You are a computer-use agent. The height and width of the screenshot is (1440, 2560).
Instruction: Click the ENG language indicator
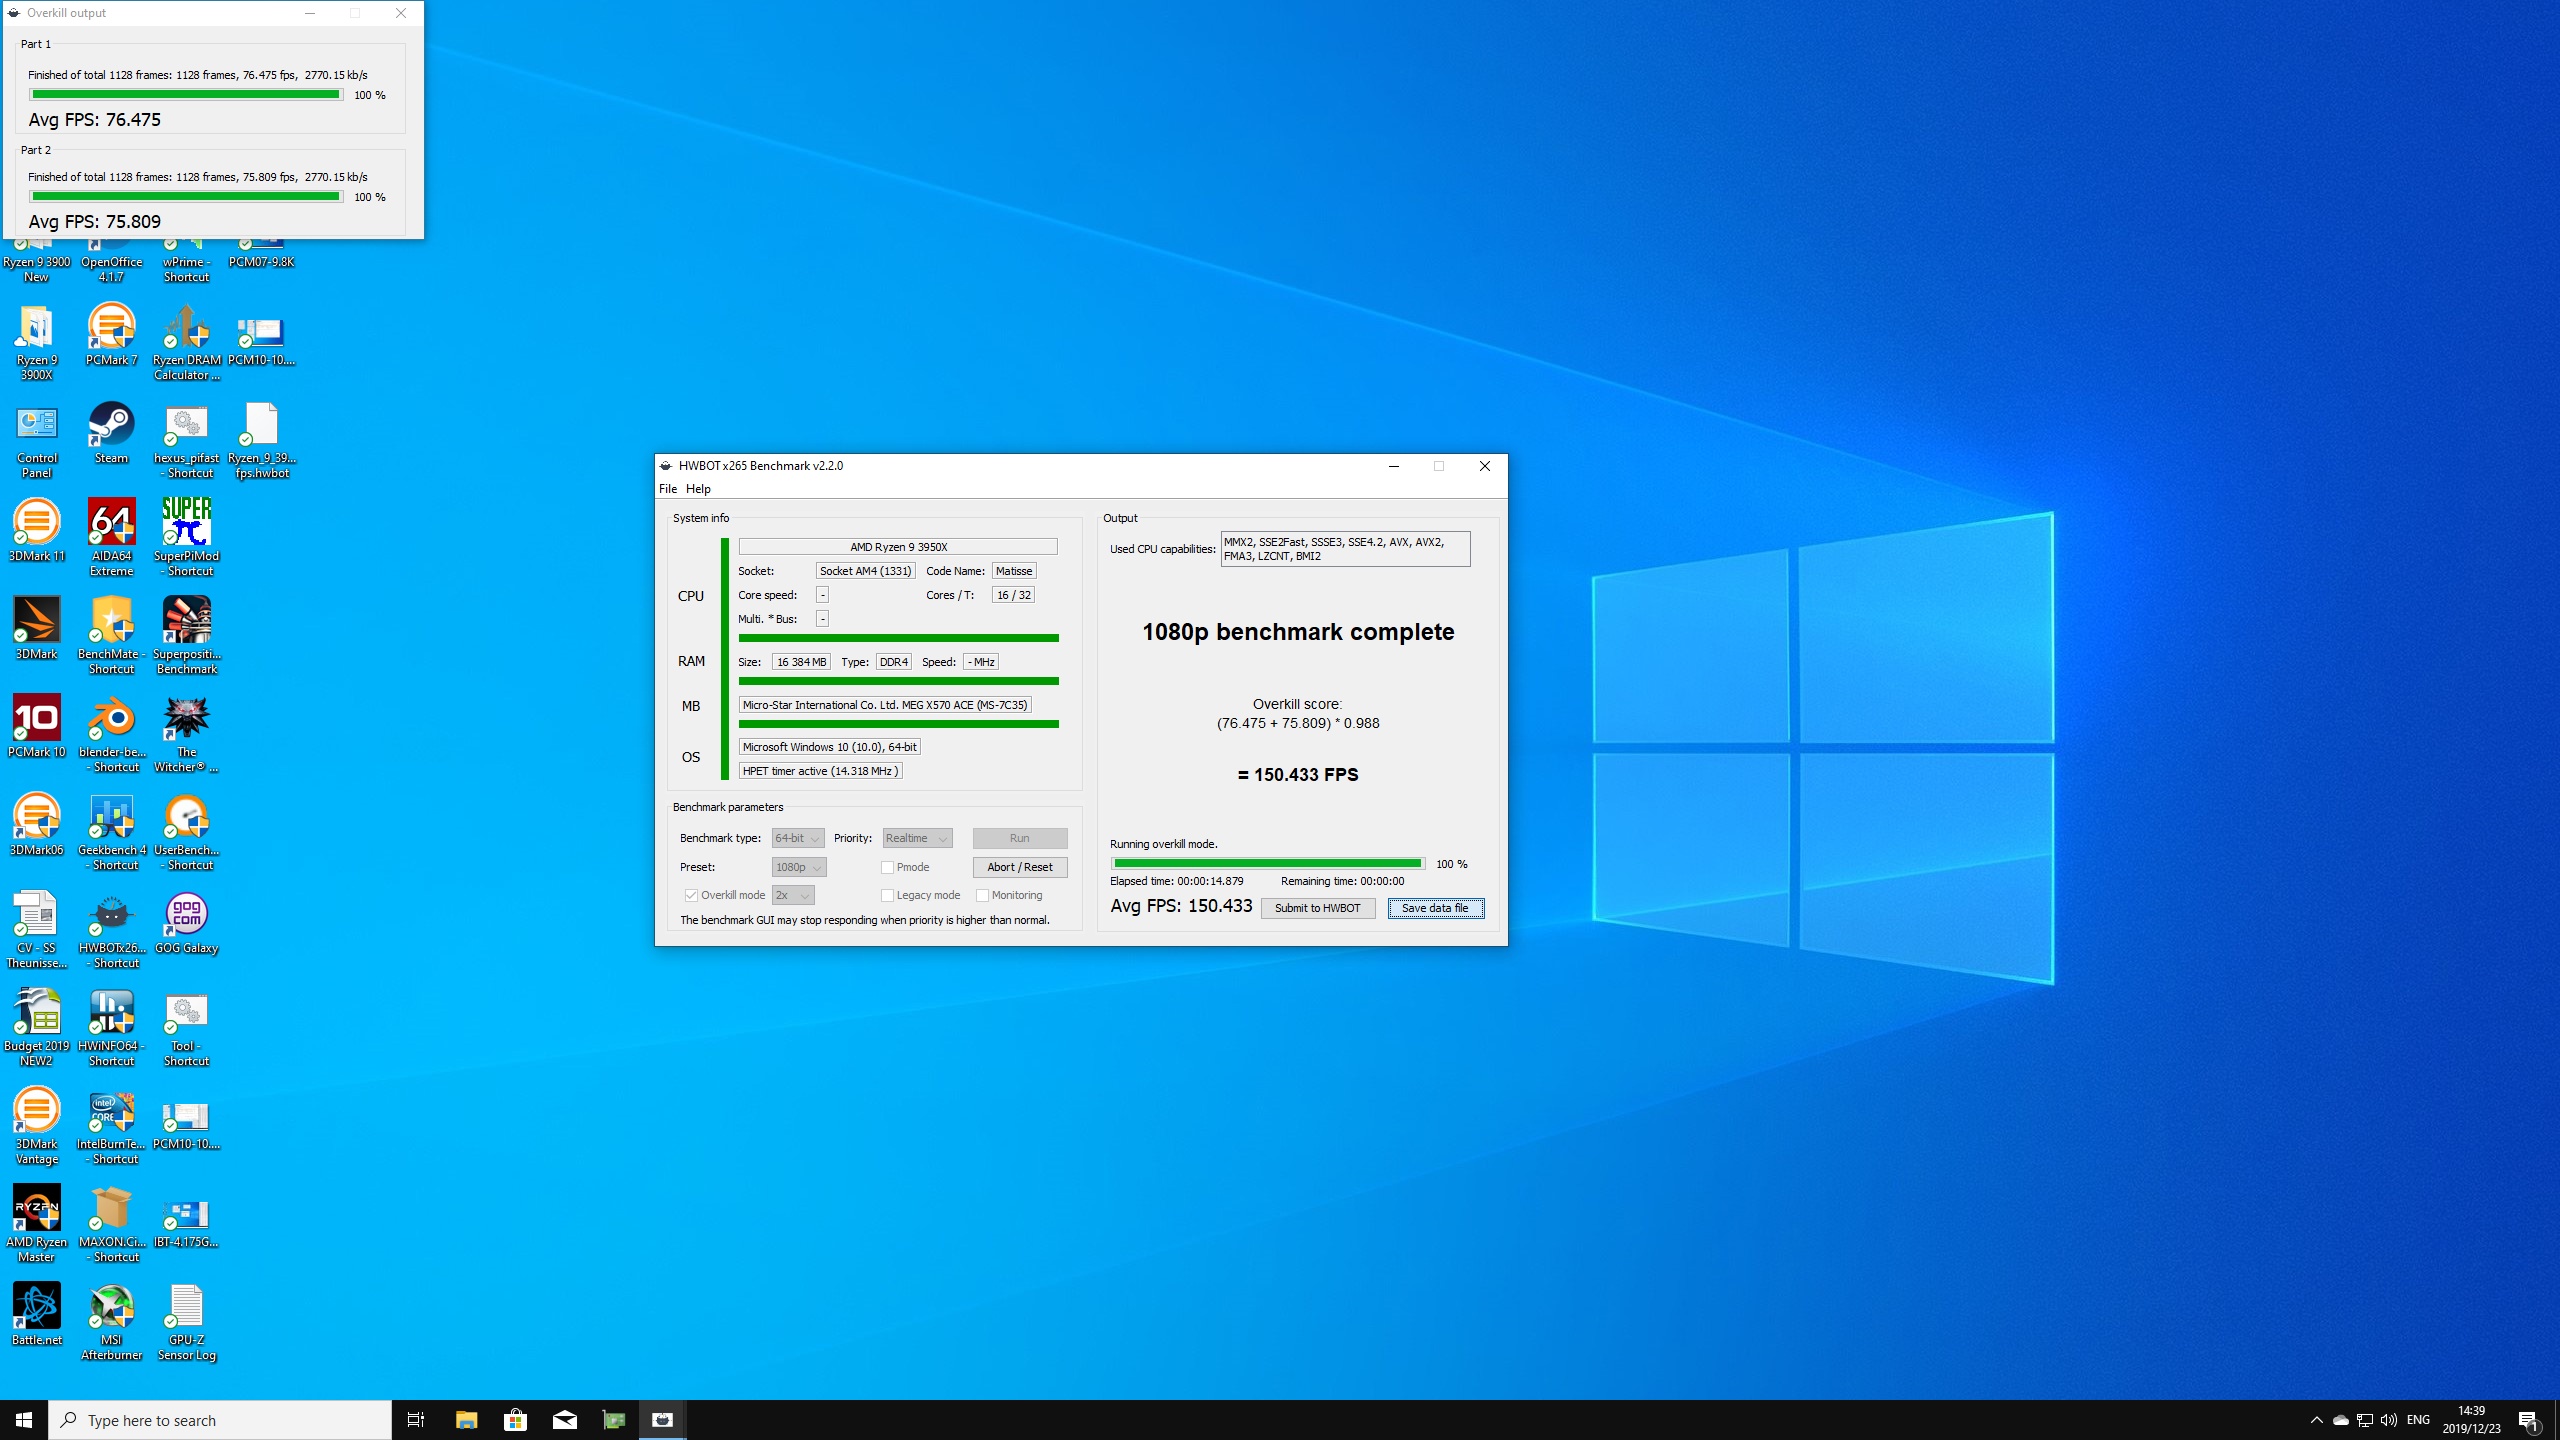2418,1420
